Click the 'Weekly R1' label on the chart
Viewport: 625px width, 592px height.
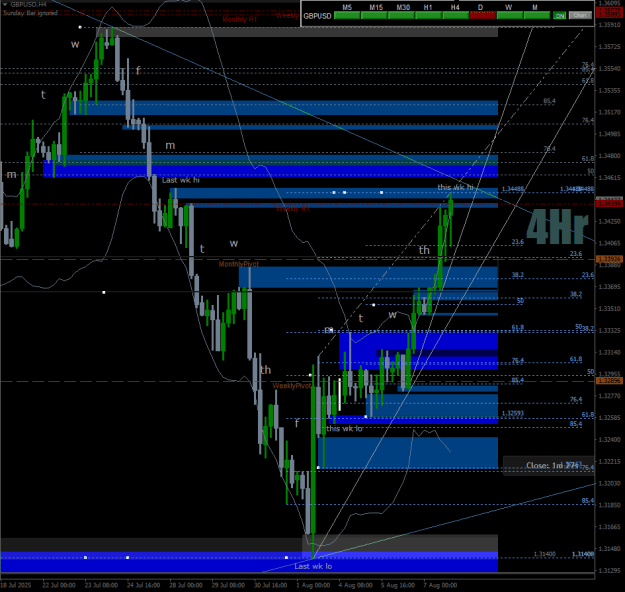click(x=293, y=208)
